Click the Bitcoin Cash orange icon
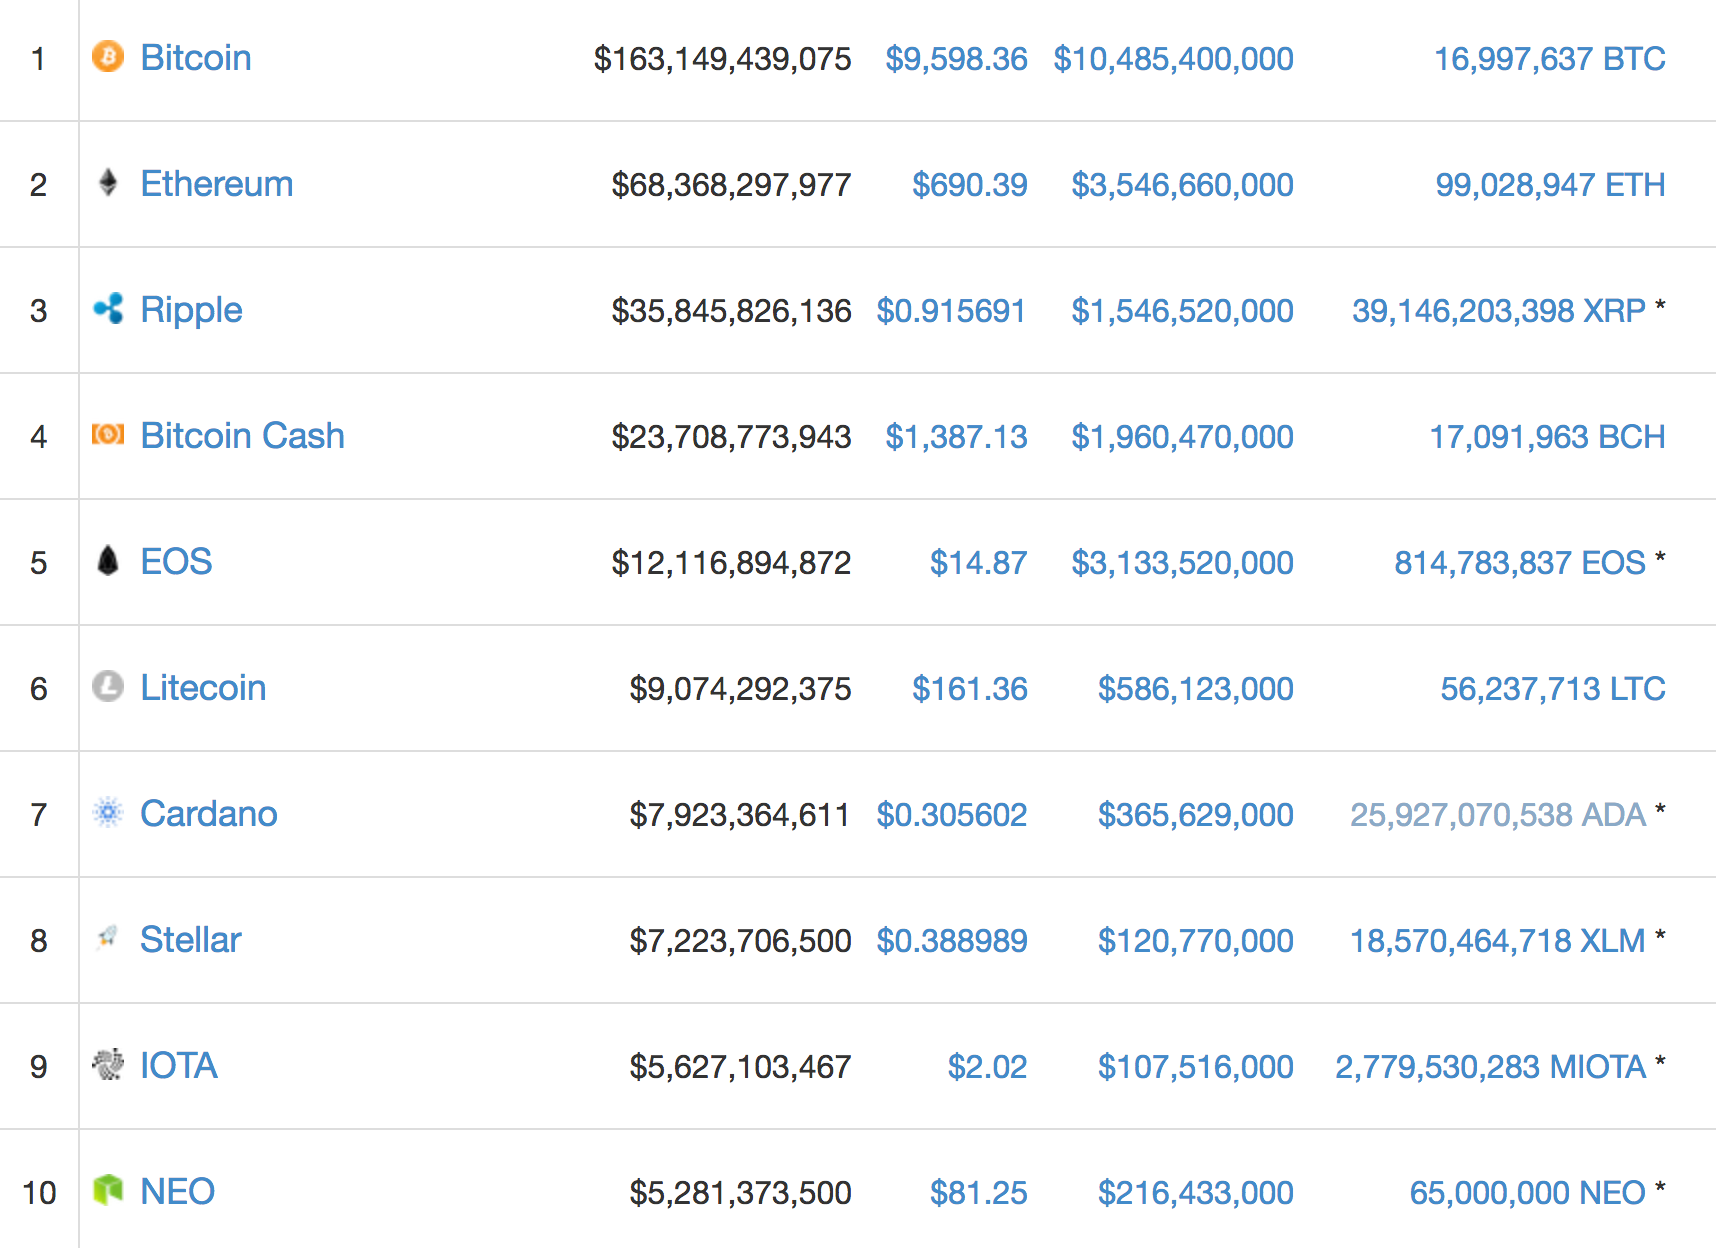The width and height of the screenshot is (1716, 1248). (x=108, y=434)
